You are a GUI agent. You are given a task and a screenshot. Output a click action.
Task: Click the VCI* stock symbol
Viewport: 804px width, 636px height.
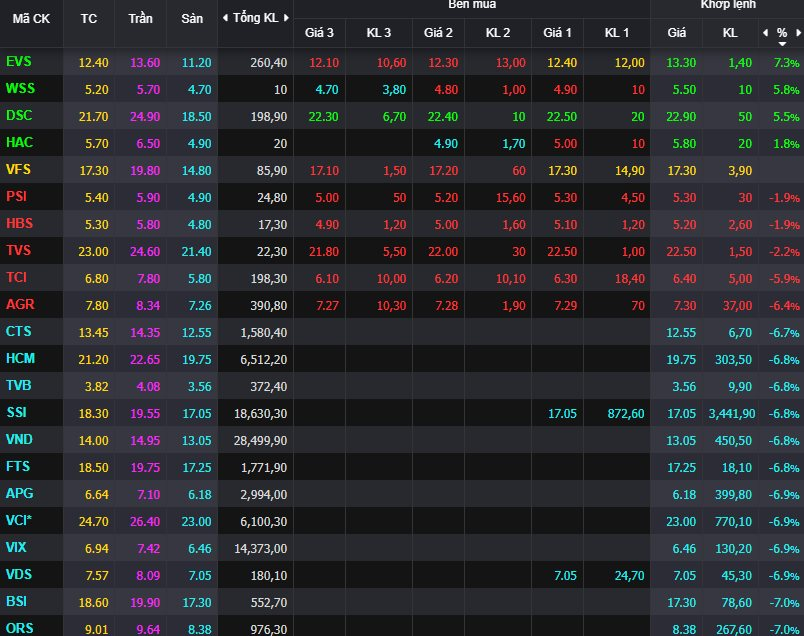point(19,520)
